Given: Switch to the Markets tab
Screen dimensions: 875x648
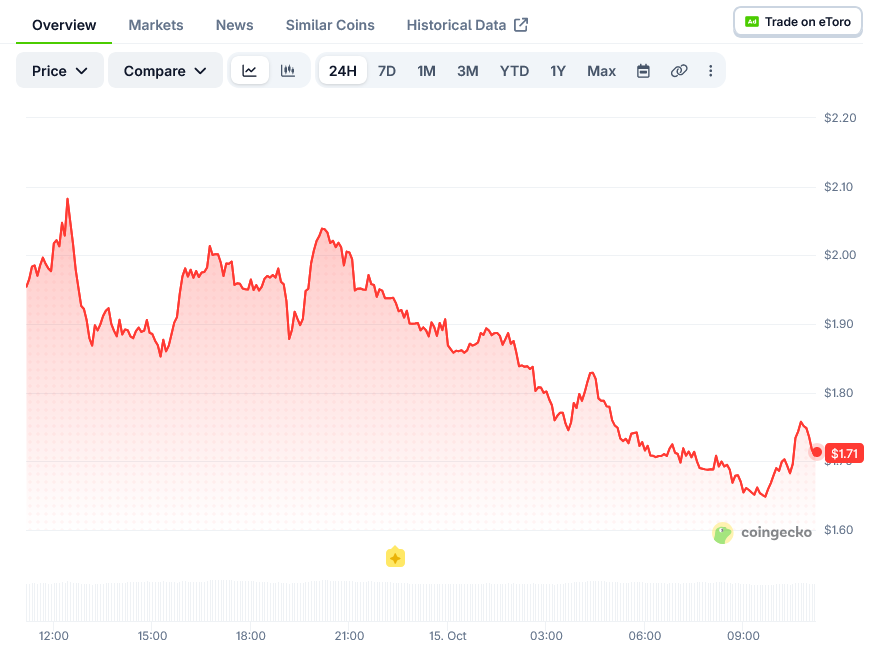Looking at the screenshot, I should pos(156,25).
